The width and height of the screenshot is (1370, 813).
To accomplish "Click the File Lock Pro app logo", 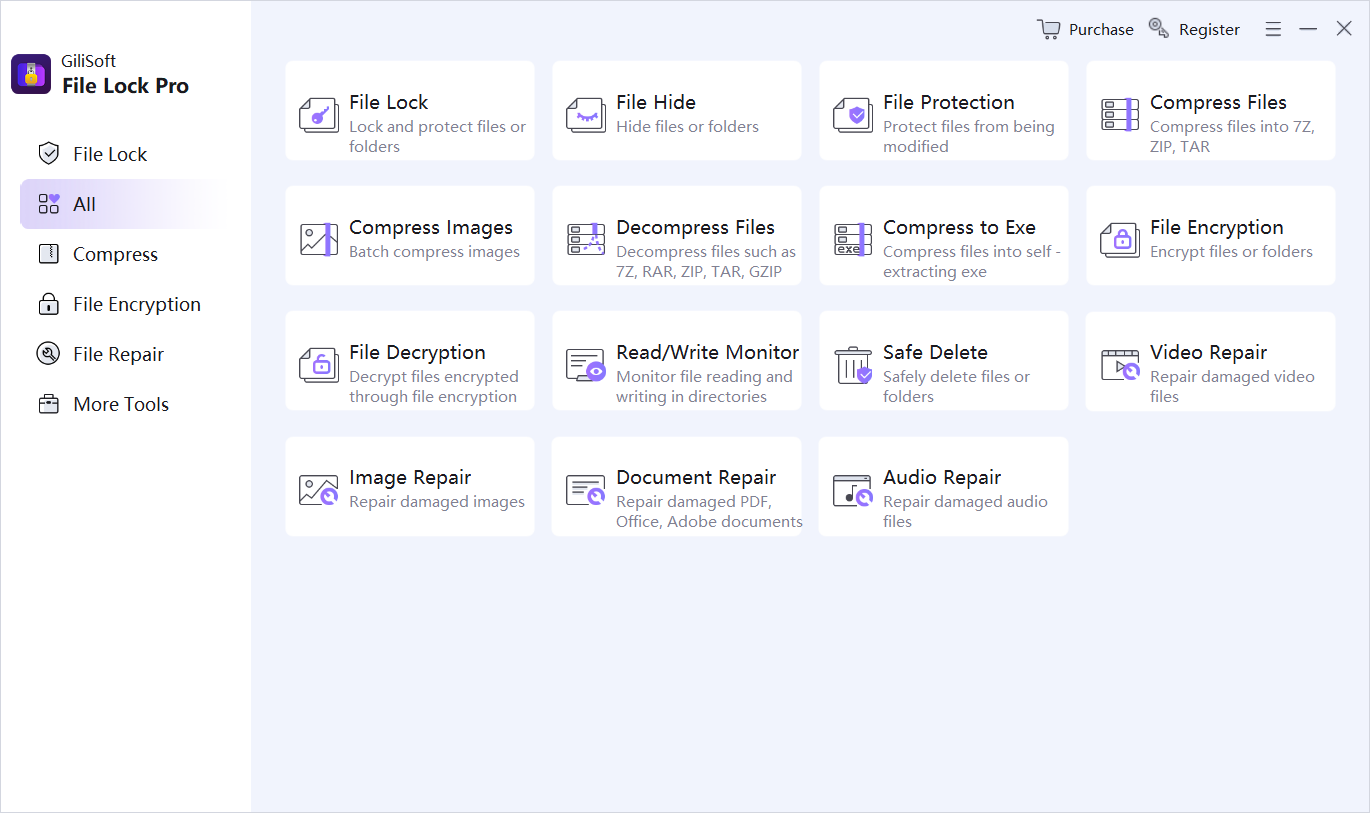I will tap(31, 74).
